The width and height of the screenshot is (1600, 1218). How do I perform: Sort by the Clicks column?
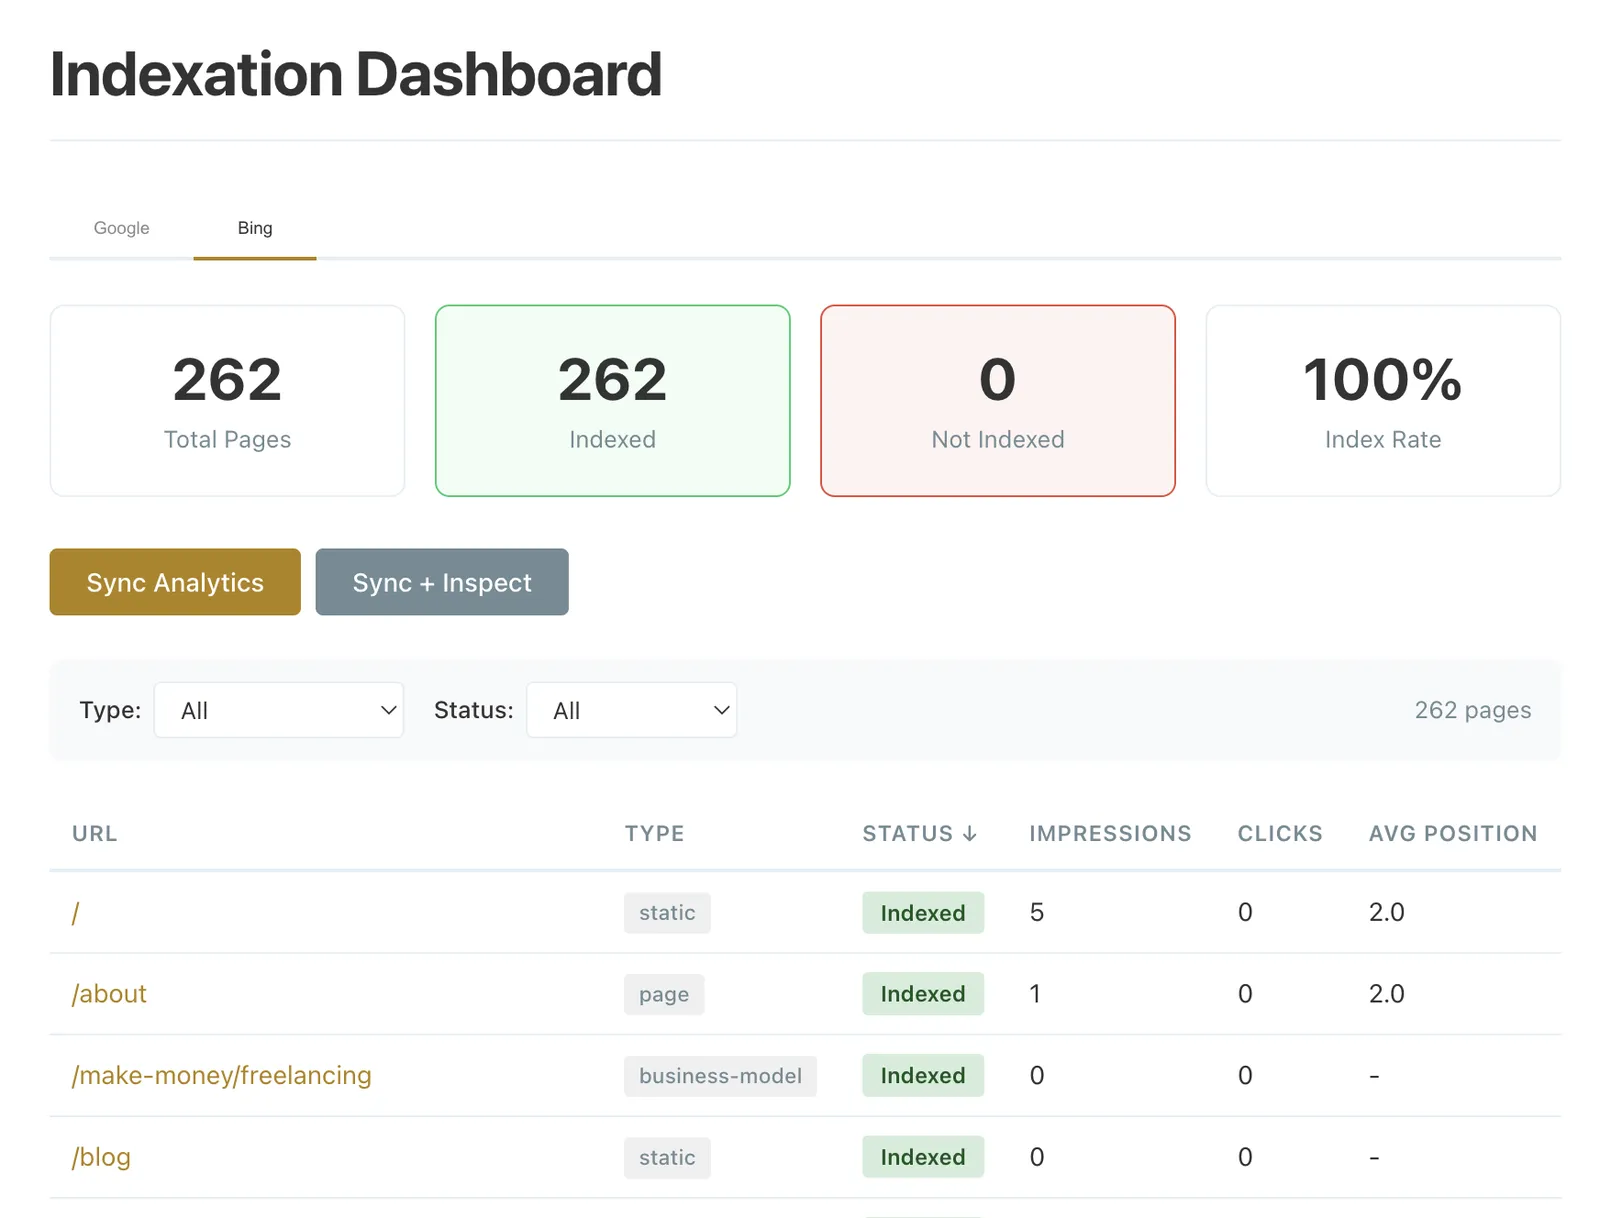1279,833
